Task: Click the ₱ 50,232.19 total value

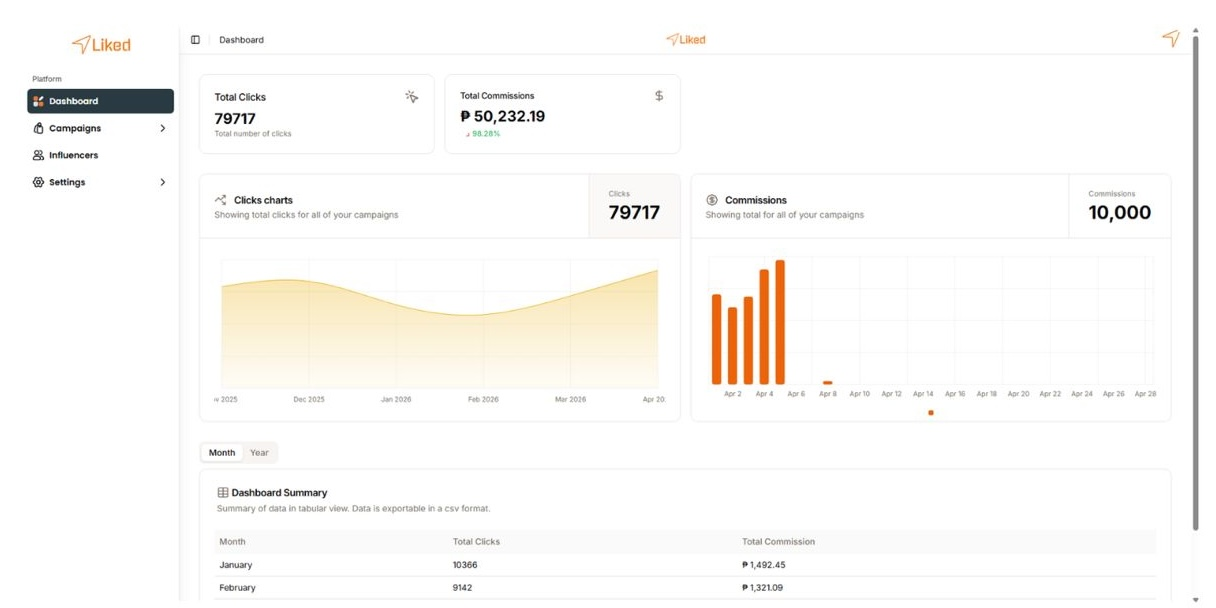Action: 502,116
